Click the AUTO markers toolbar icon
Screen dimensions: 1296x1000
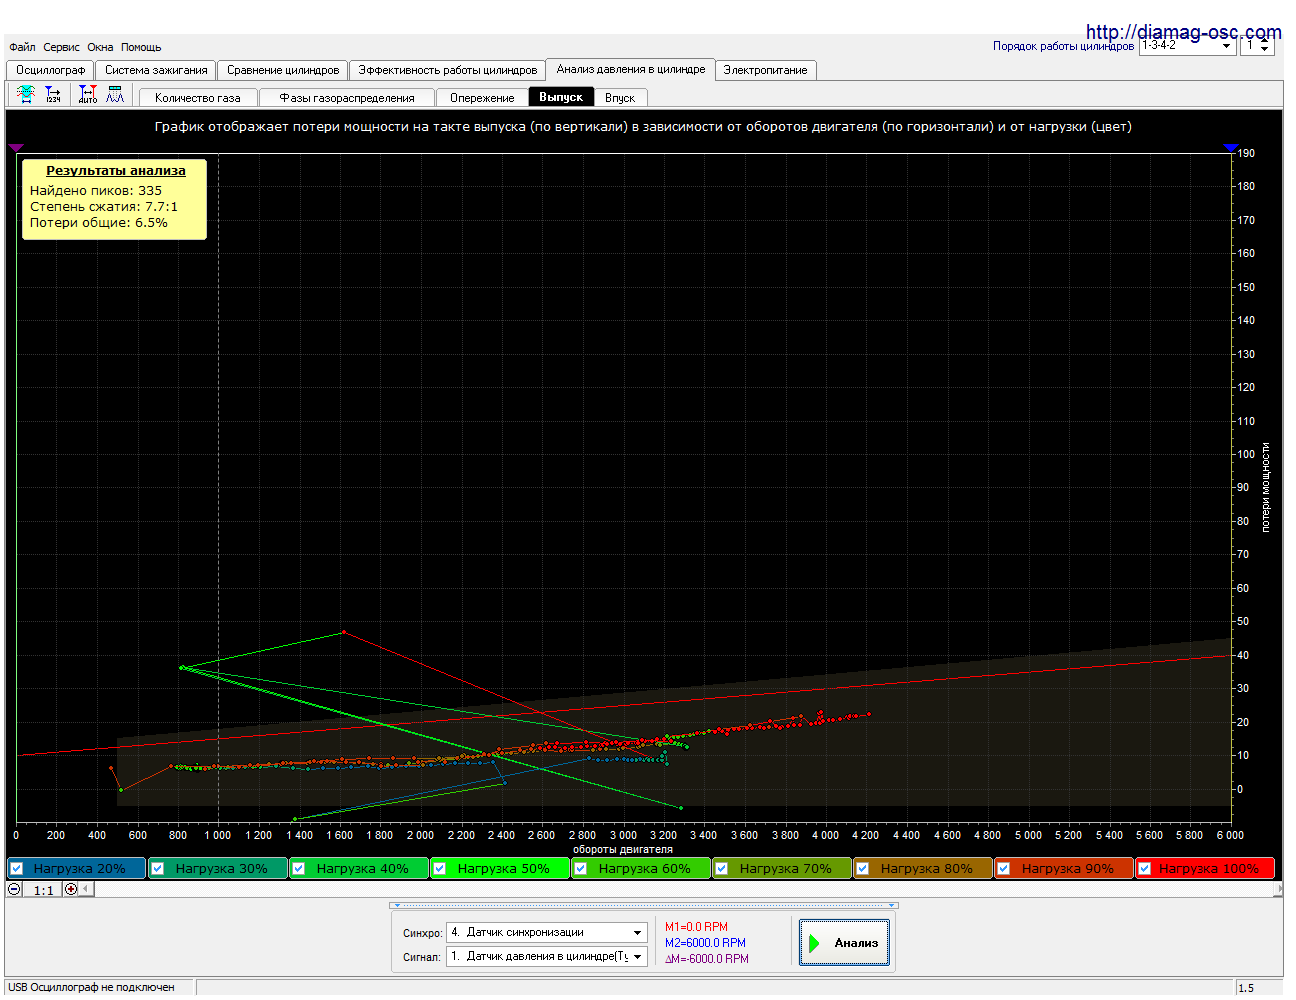coord(88,95)
